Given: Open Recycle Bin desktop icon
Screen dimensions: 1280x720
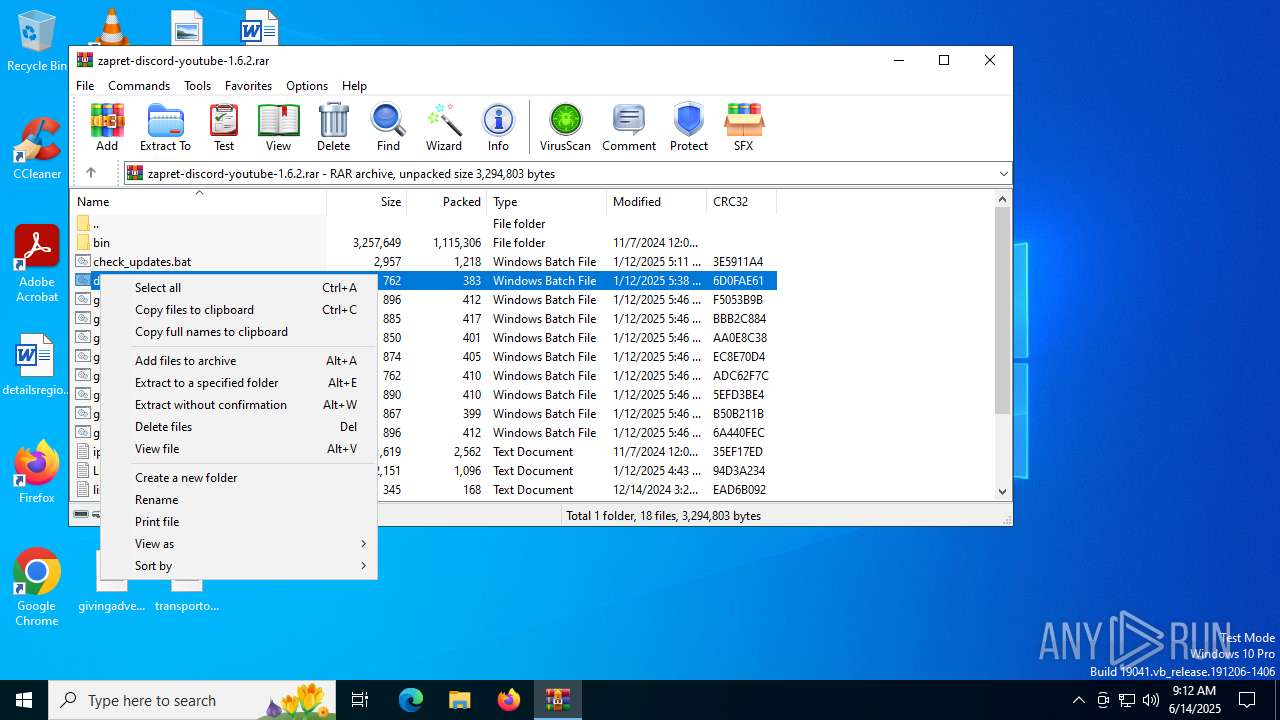Looking at the screenshot, I should click(x=37, y=42).
